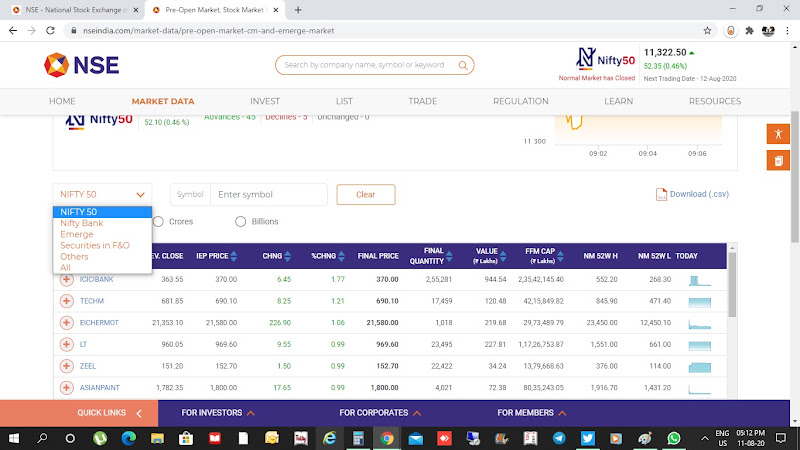The height and width of the screenshot is (450, 800).
Task: Sort by CHNG column arrows
Action: [x=288, y=256]
